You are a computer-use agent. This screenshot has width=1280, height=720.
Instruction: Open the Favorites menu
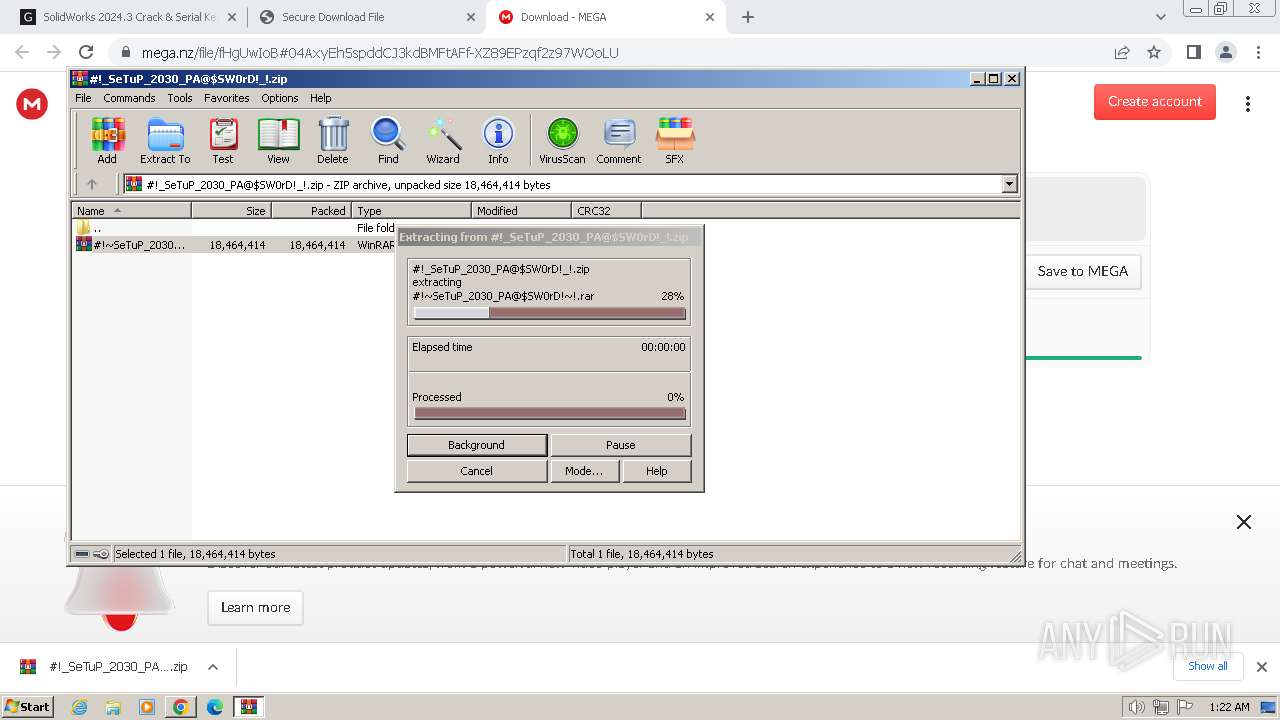click(227, 98)
